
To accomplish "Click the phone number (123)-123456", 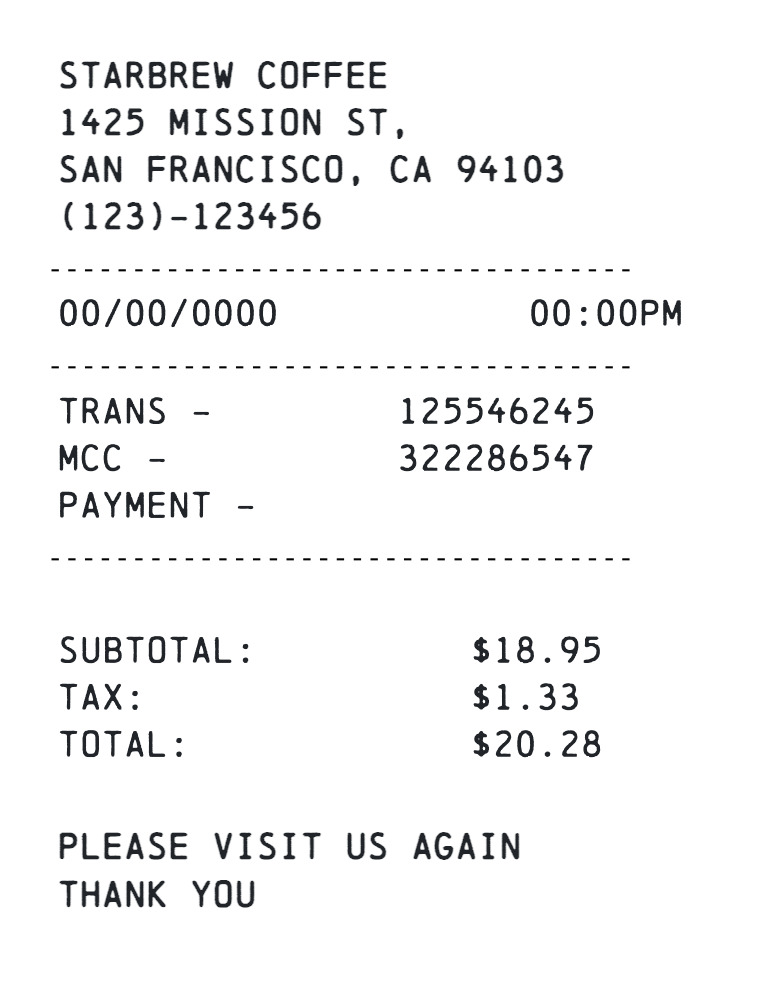I will (191, 217).
